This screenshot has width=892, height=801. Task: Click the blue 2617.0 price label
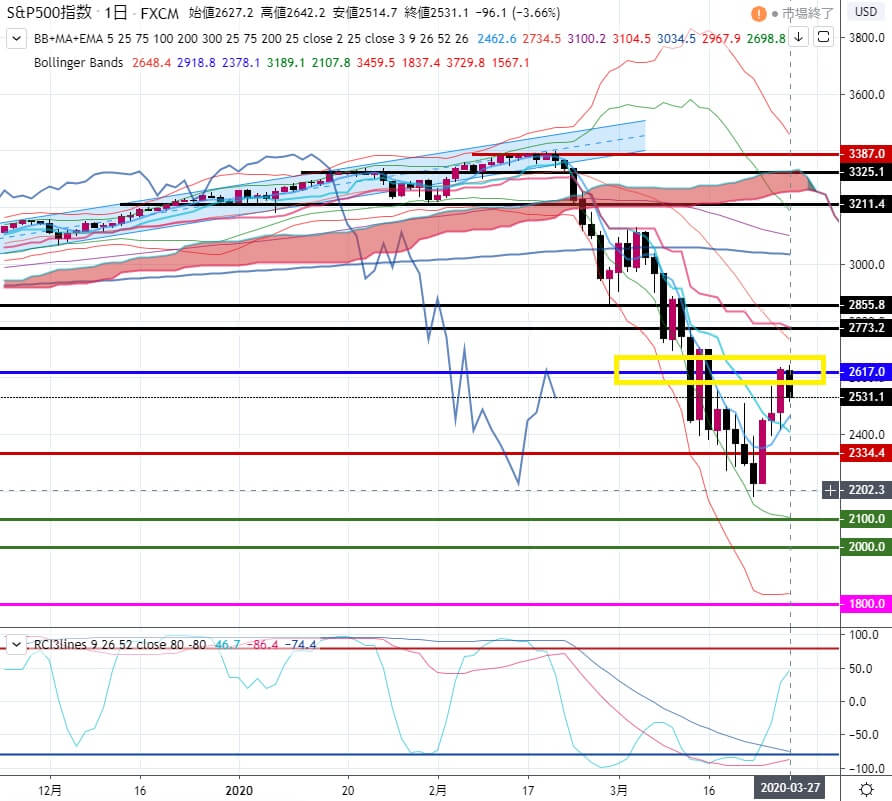click(x=866, y=372)
